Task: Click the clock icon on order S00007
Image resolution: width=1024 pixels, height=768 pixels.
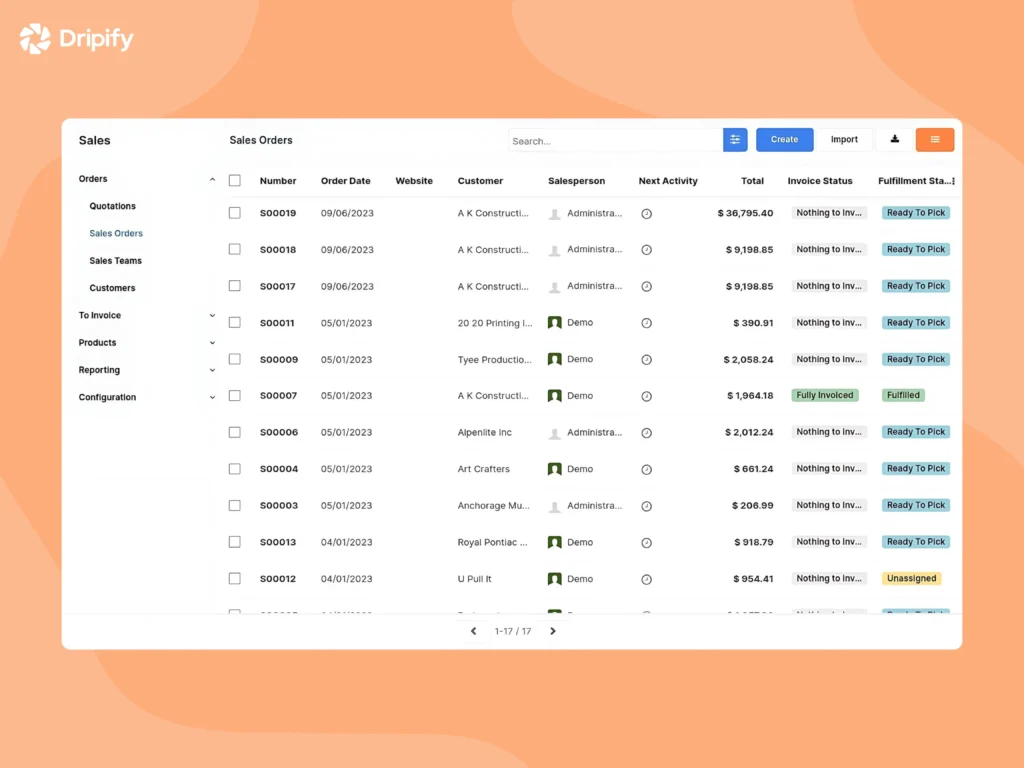Action: [x=646, y=395]
